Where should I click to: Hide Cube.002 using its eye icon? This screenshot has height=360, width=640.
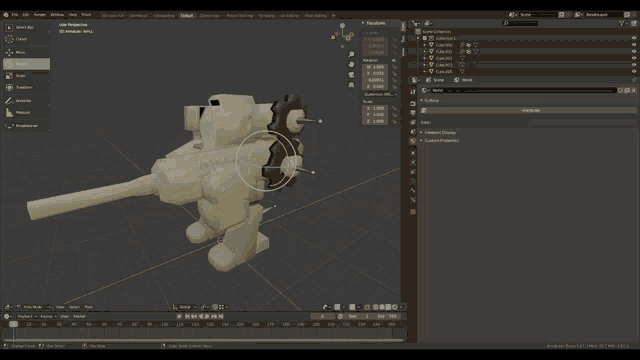[x=634, y=58]
